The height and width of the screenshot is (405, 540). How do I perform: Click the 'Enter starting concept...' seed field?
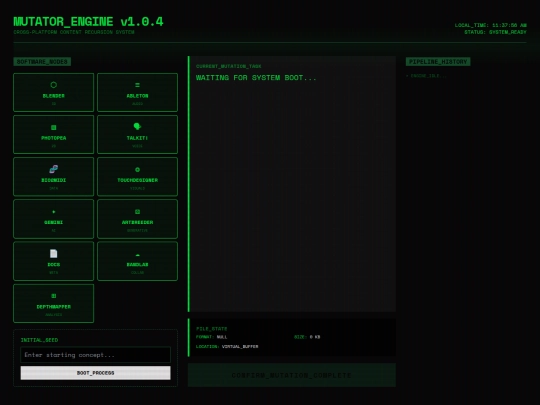coord(95,355)
